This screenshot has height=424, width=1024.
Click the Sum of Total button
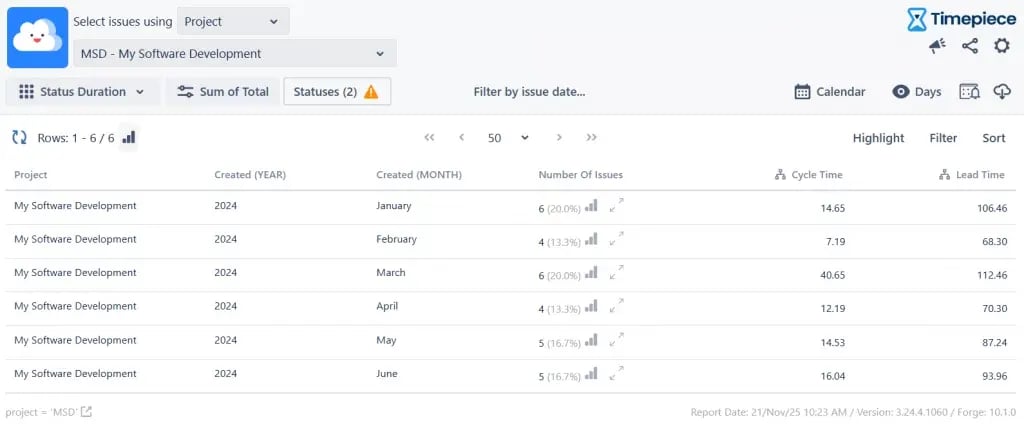[x=222, y=92]
